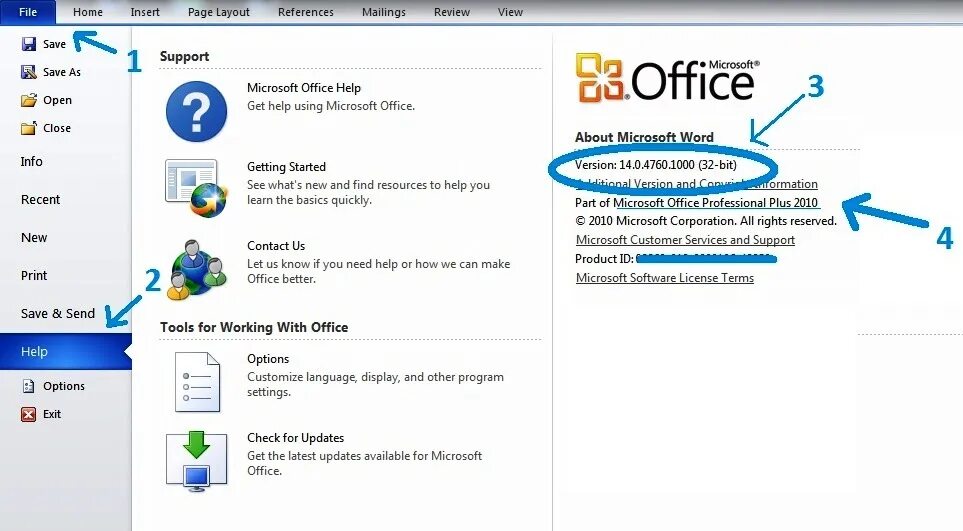The image size is (963, 531).
Task: Open Microsoft Software License Terms link
Action: (x=665, y=278)
